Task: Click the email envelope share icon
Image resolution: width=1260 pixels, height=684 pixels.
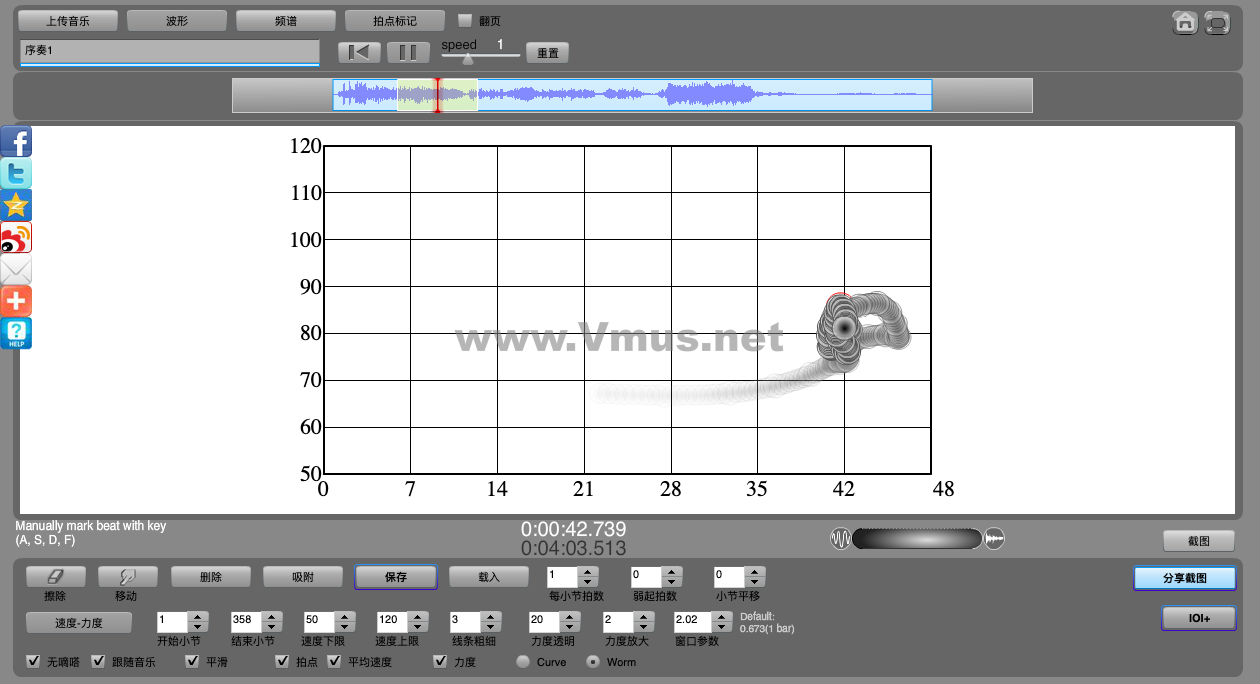Action: pyautogui.click(x=16, y=270)
